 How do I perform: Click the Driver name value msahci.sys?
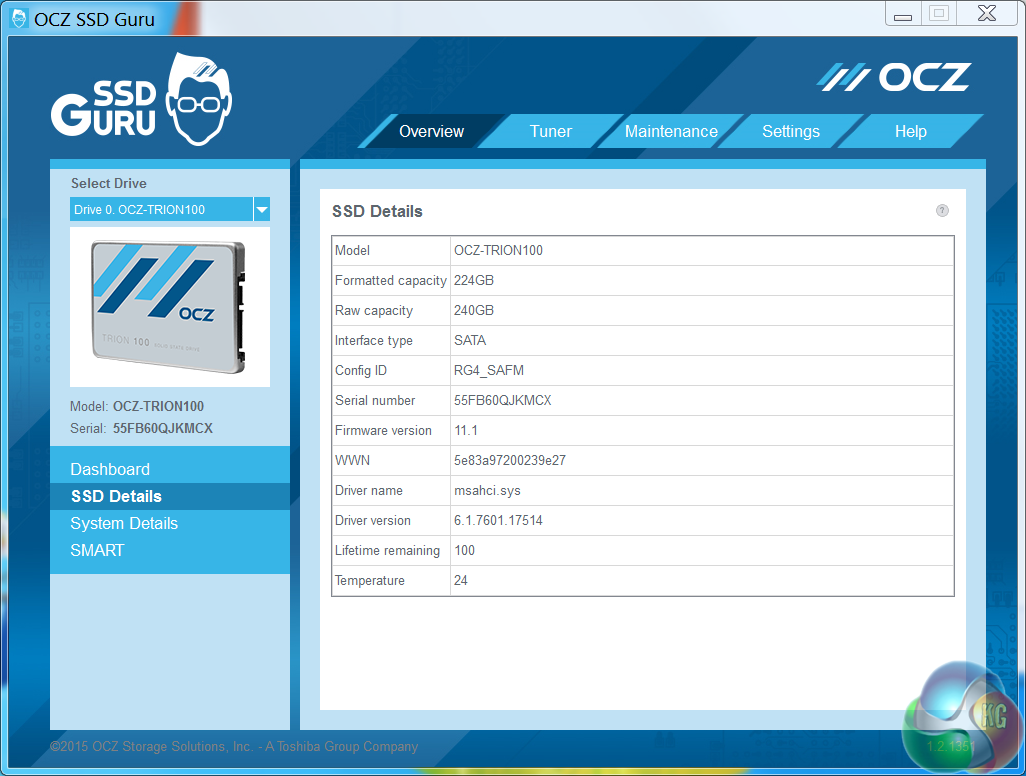(487, 491)
